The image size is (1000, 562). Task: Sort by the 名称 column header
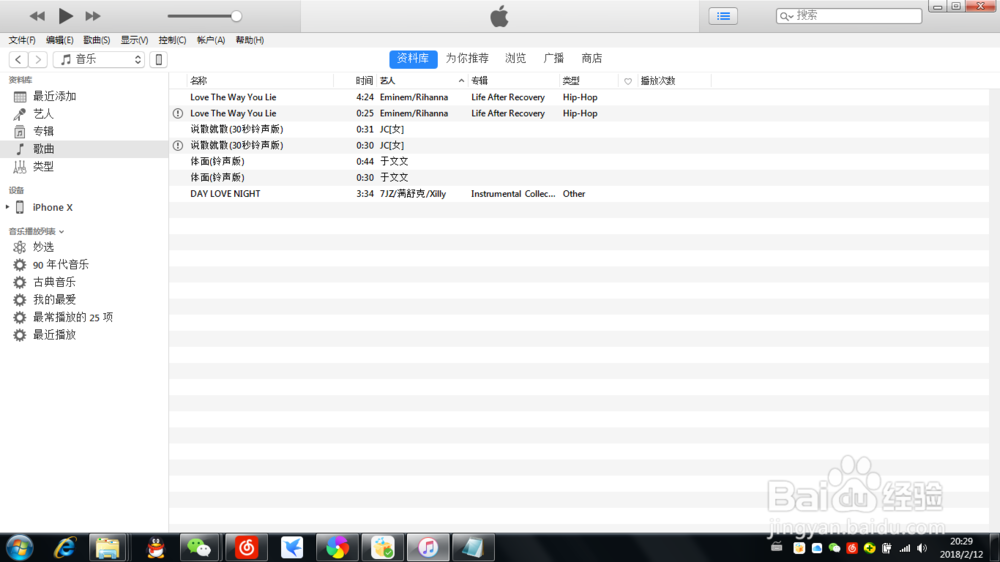(x=260, y=81)
